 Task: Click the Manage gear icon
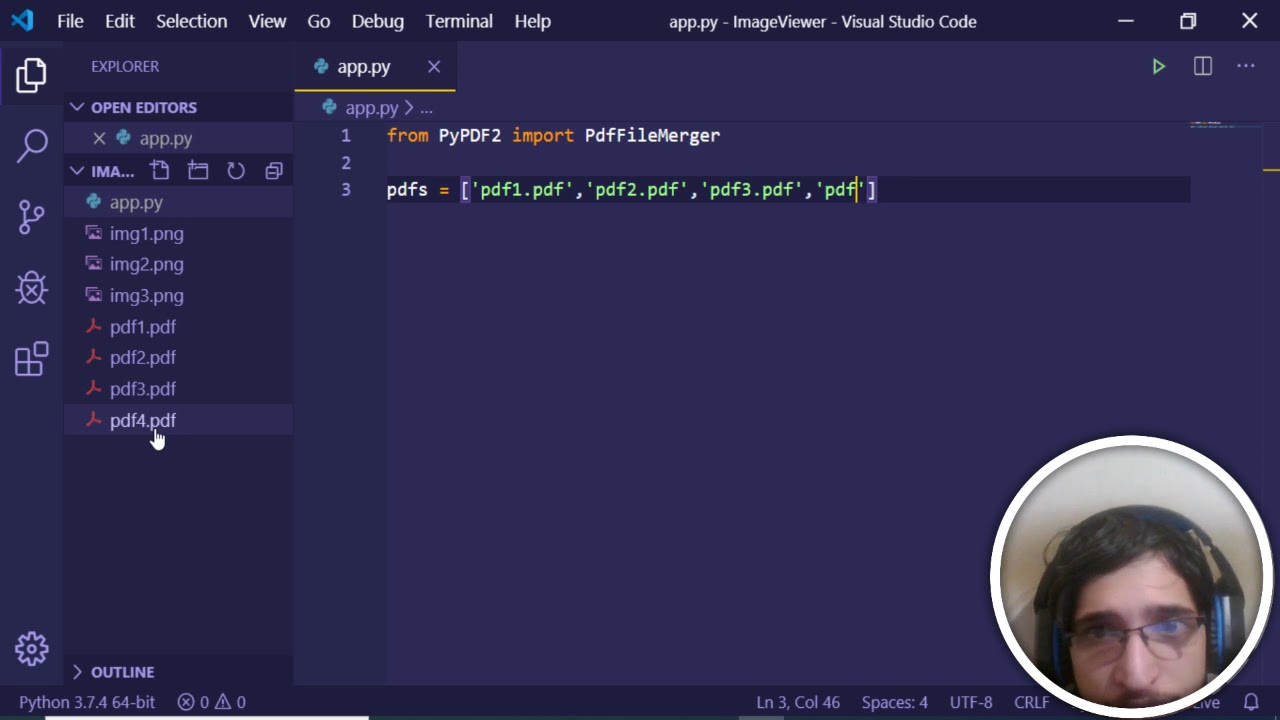(x=32, y=649)
